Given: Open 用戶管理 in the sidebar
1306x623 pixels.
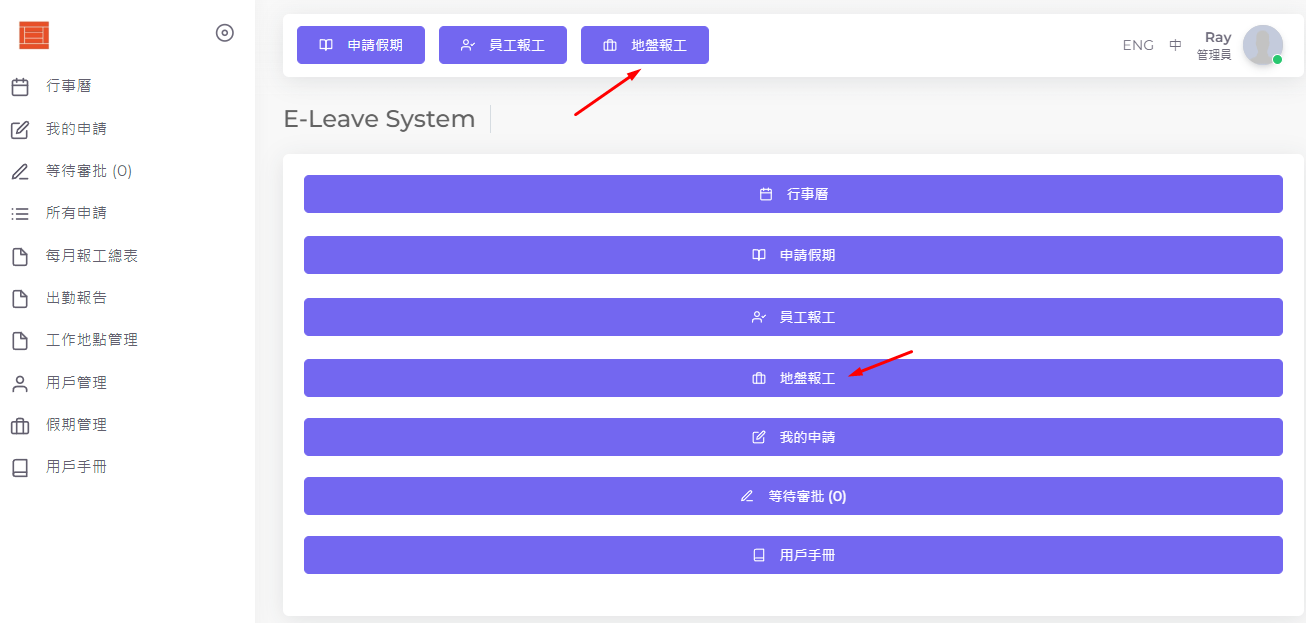Looking at the screenshot, I should click(76, 383).
